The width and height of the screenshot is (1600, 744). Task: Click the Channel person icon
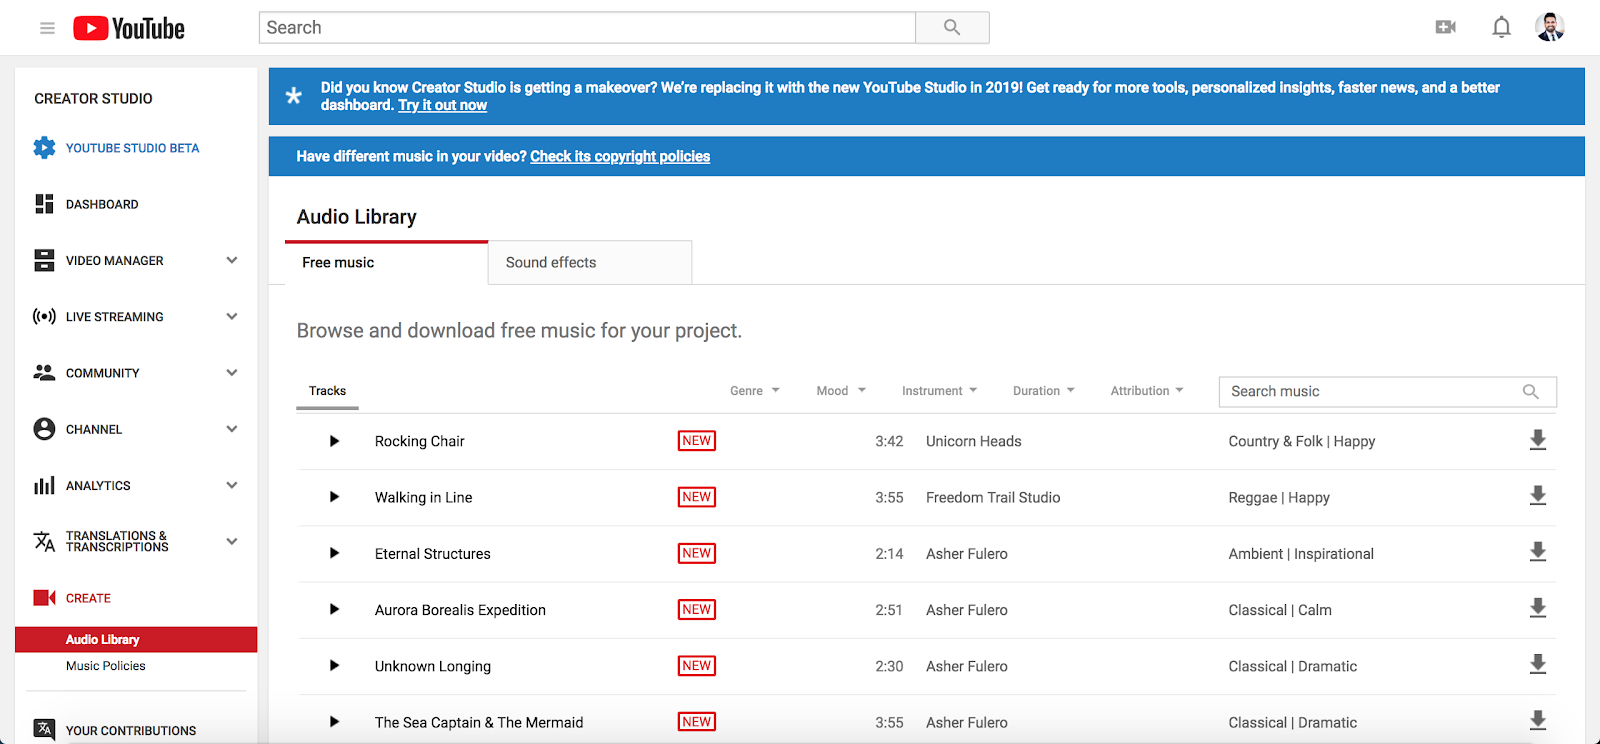click(44, 429)
